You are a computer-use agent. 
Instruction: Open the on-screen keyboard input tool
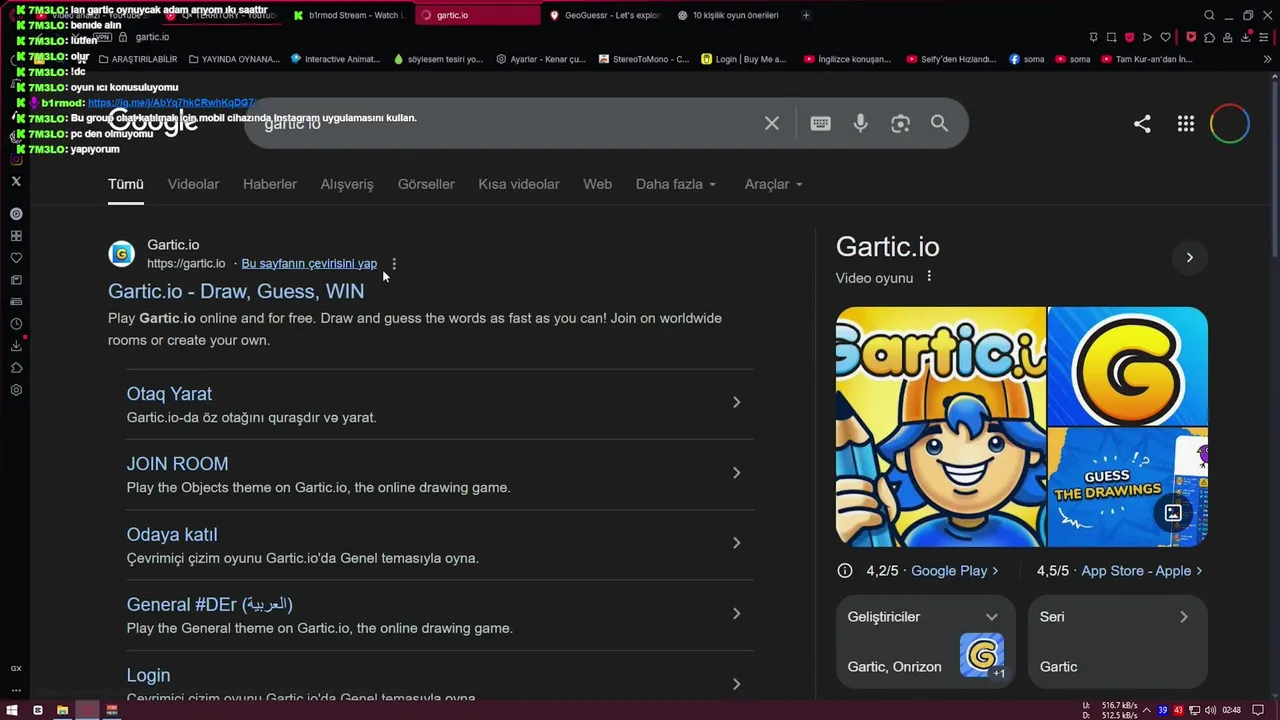[x=820, y=123]
